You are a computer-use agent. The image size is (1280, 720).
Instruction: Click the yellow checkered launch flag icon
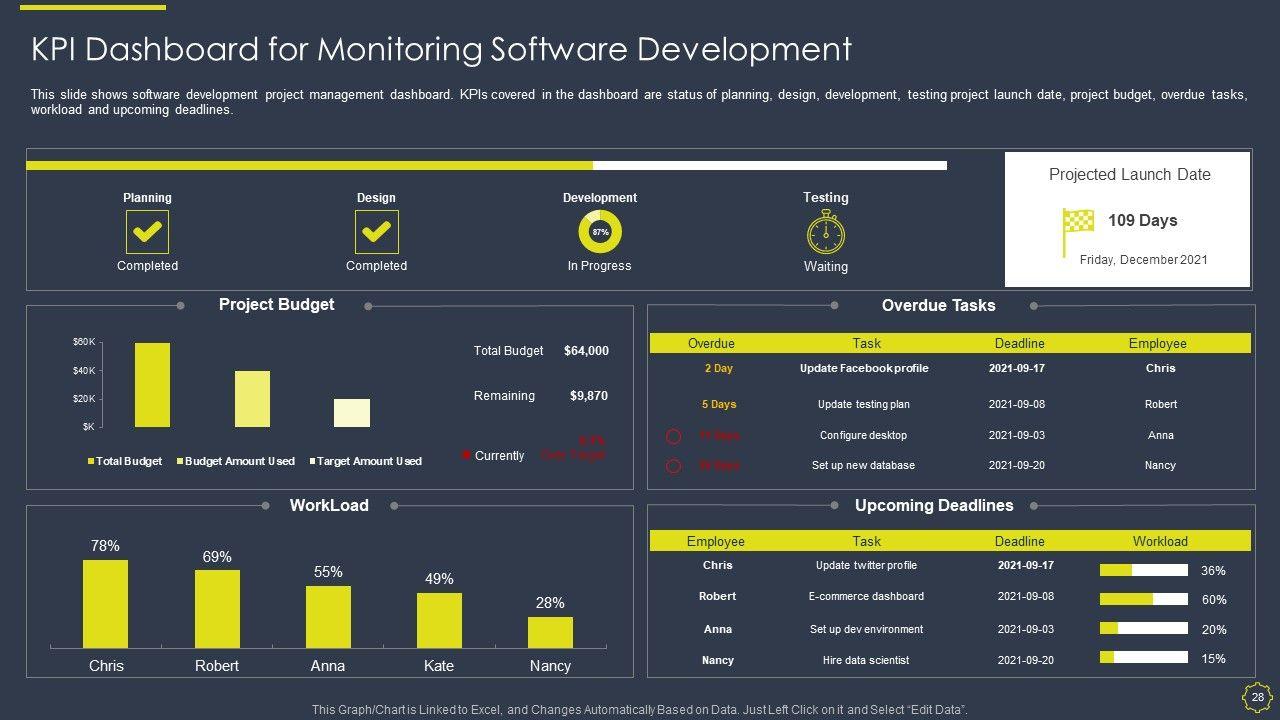(x=1078, y=232)
